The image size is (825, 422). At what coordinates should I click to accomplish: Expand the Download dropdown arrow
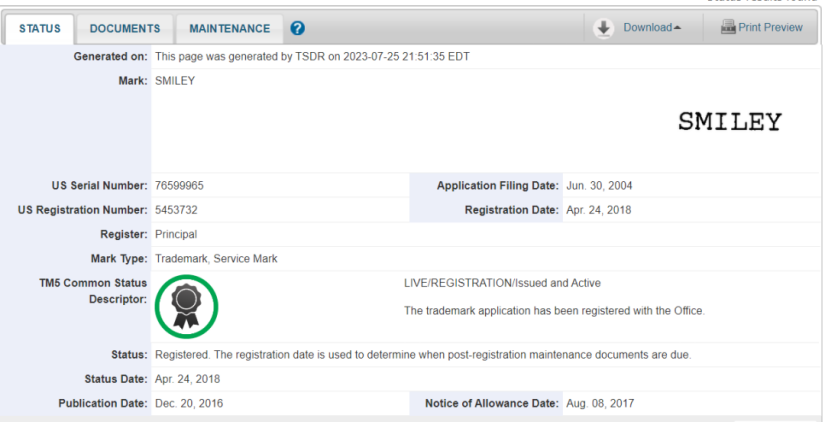676,28
